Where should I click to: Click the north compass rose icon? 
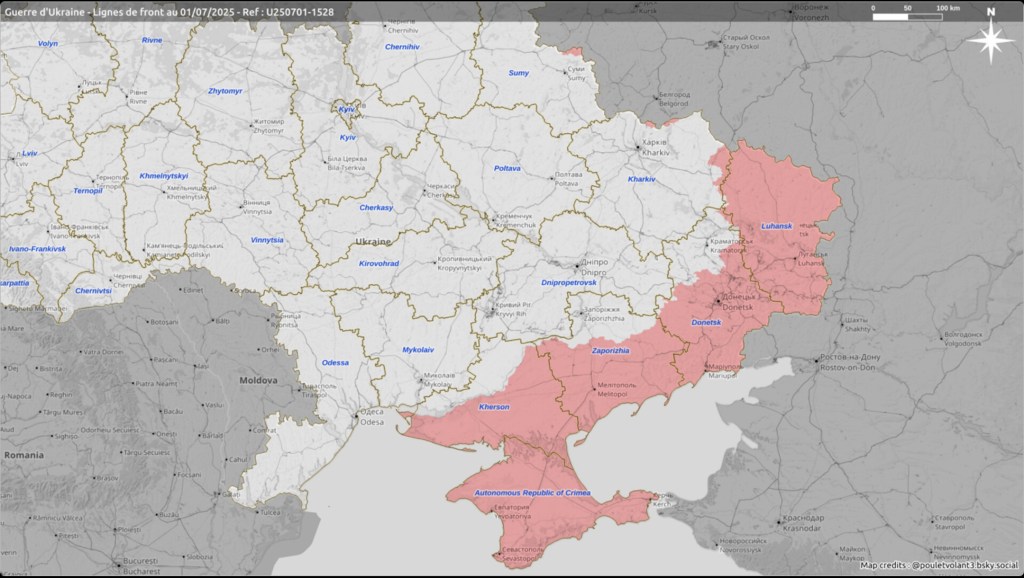click(990, 40)
